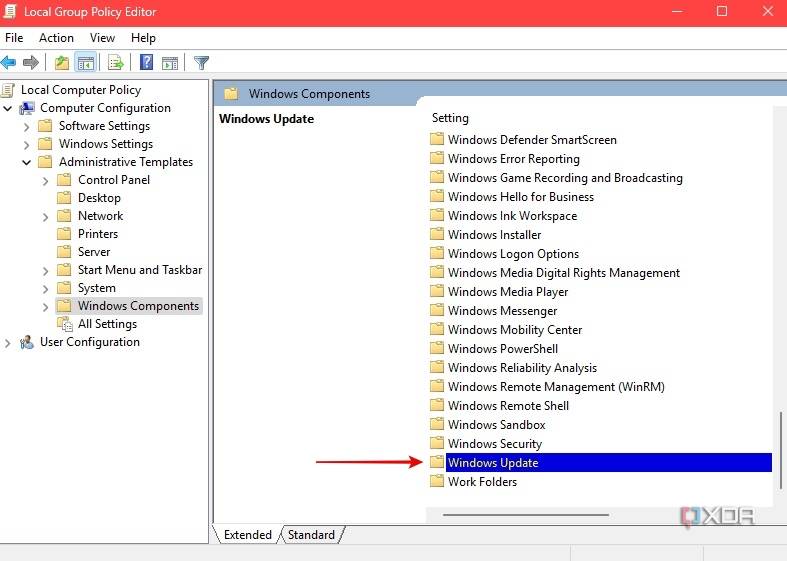Click the User Configuration user icon

tap(27, 342)
